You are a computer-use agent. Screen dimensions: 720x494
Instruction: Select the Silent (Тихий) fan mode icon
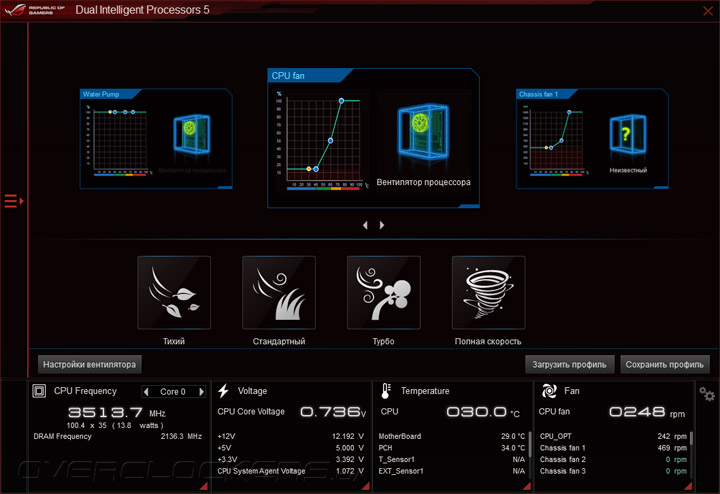174,292
